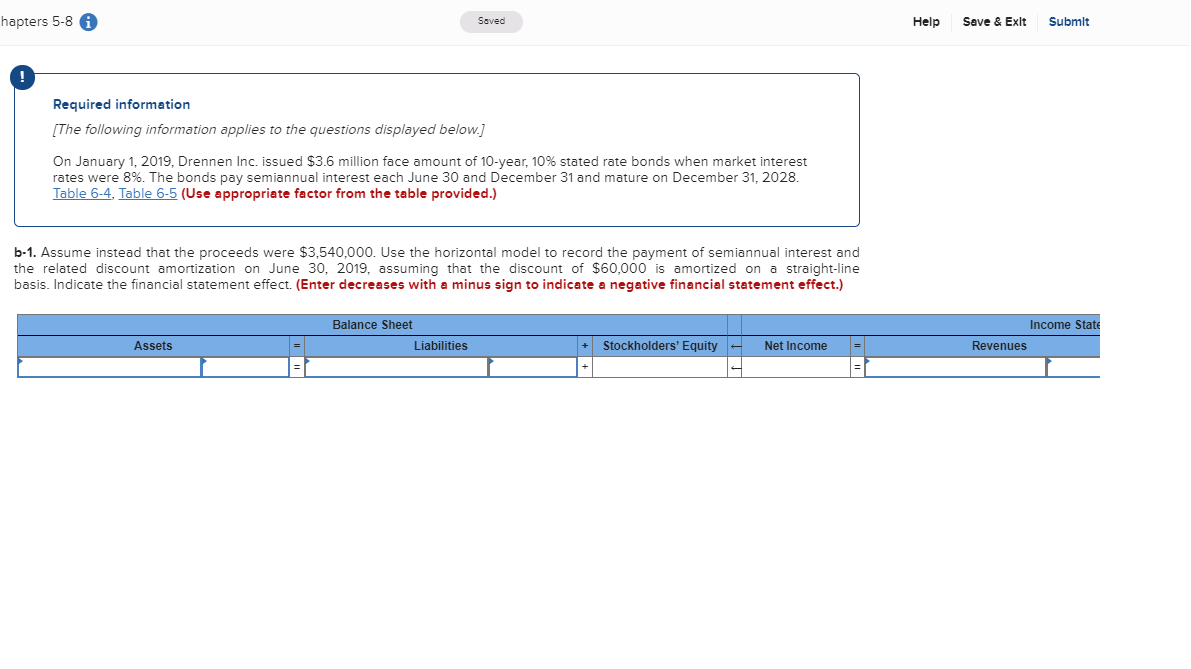Image resolution: width=1191 pixels, height=669 pixels.
Task: Open the Table 6-4 link
Action: point(82,193)
